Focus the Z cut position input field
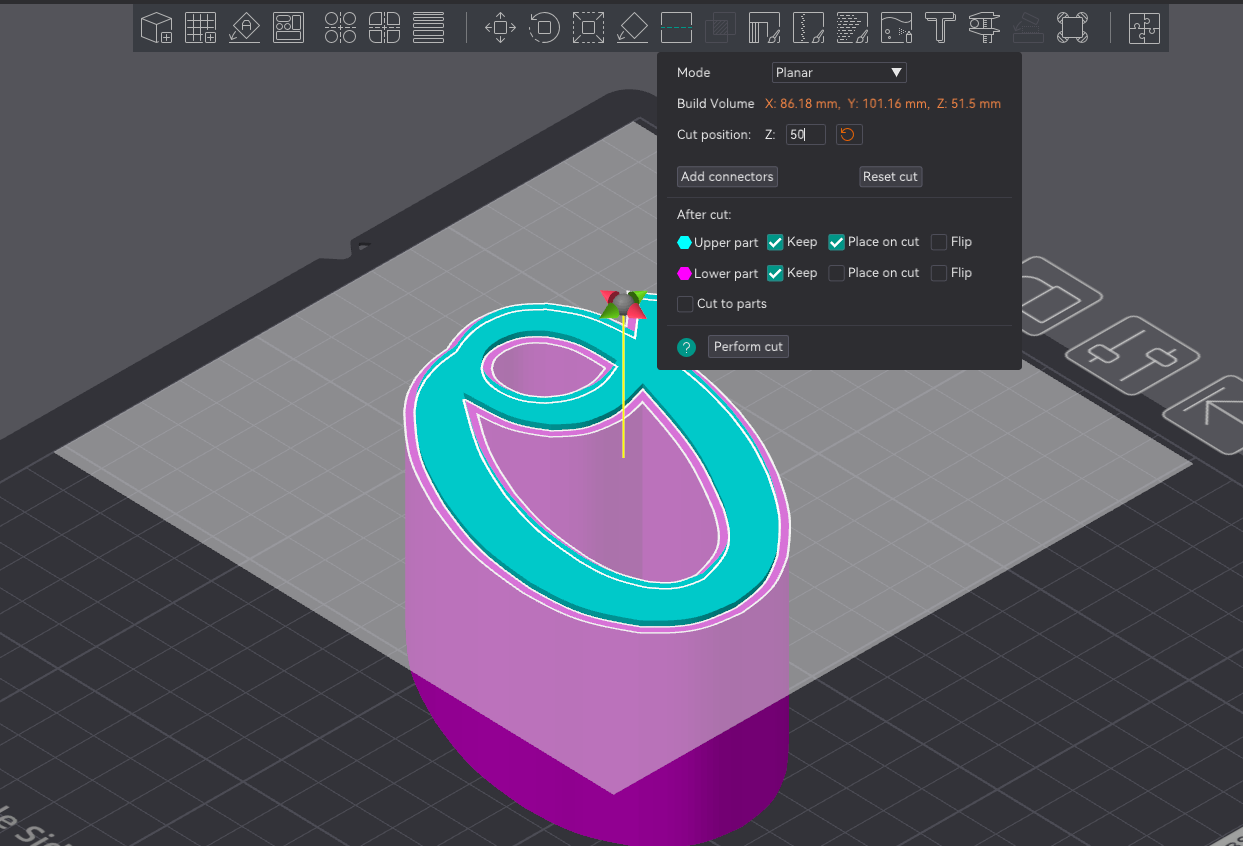This screenshot has width=1243, height=846. 805,134
